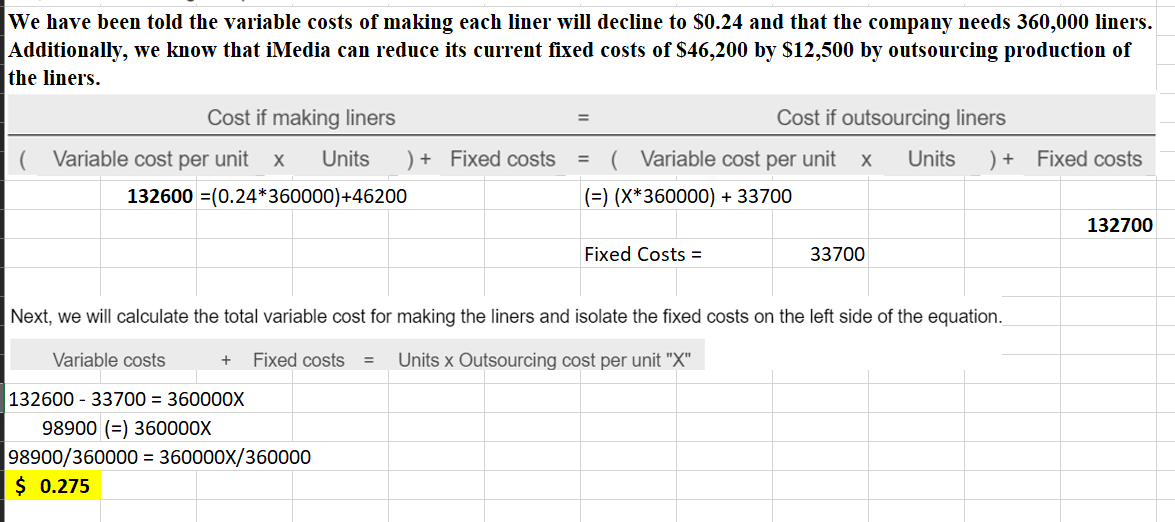1175x522 pixels.
Task: Select the 'Next, we will calculate' instruction text
Action: pos(507,317)
